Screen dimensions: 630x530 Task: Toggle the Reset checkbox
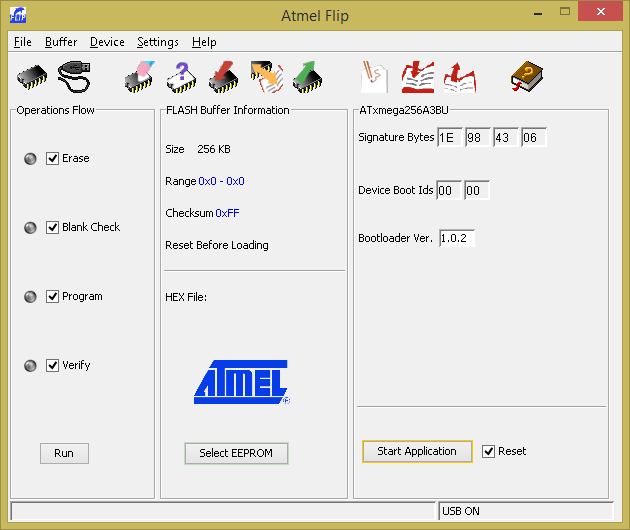tap(488, 451)
